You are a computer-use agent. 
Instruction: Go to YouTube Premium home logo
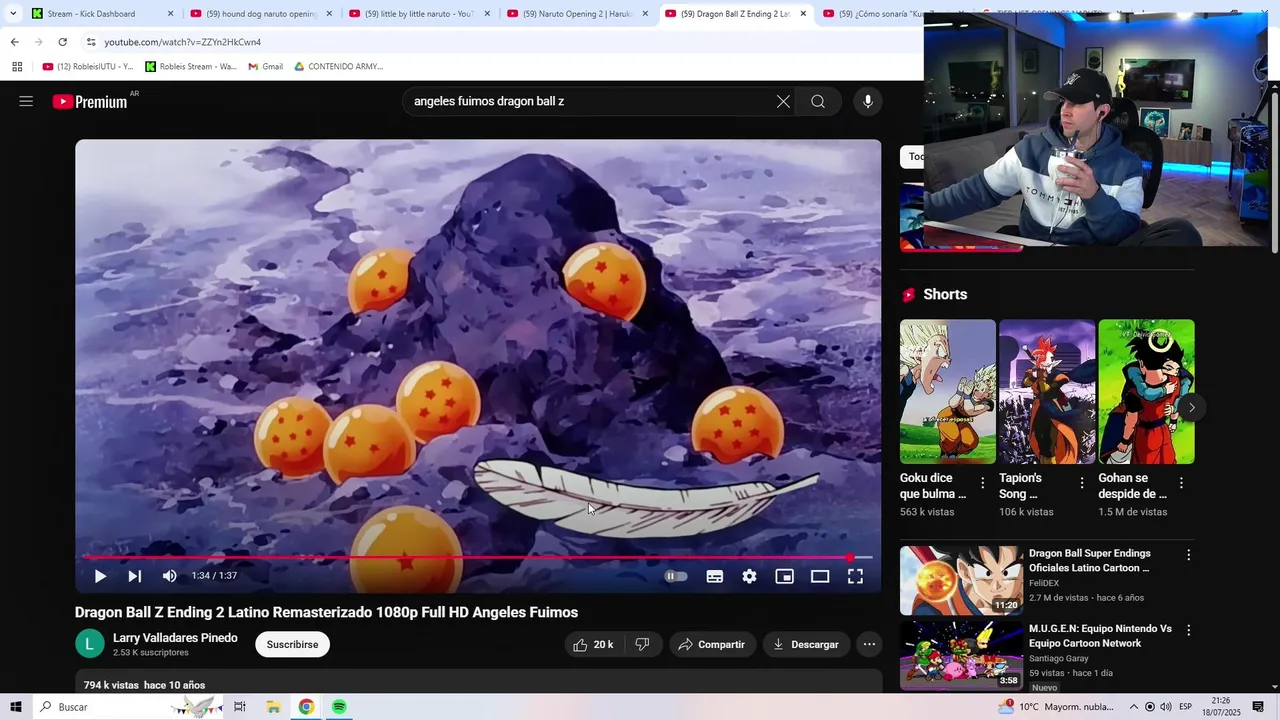click(91, 101)
